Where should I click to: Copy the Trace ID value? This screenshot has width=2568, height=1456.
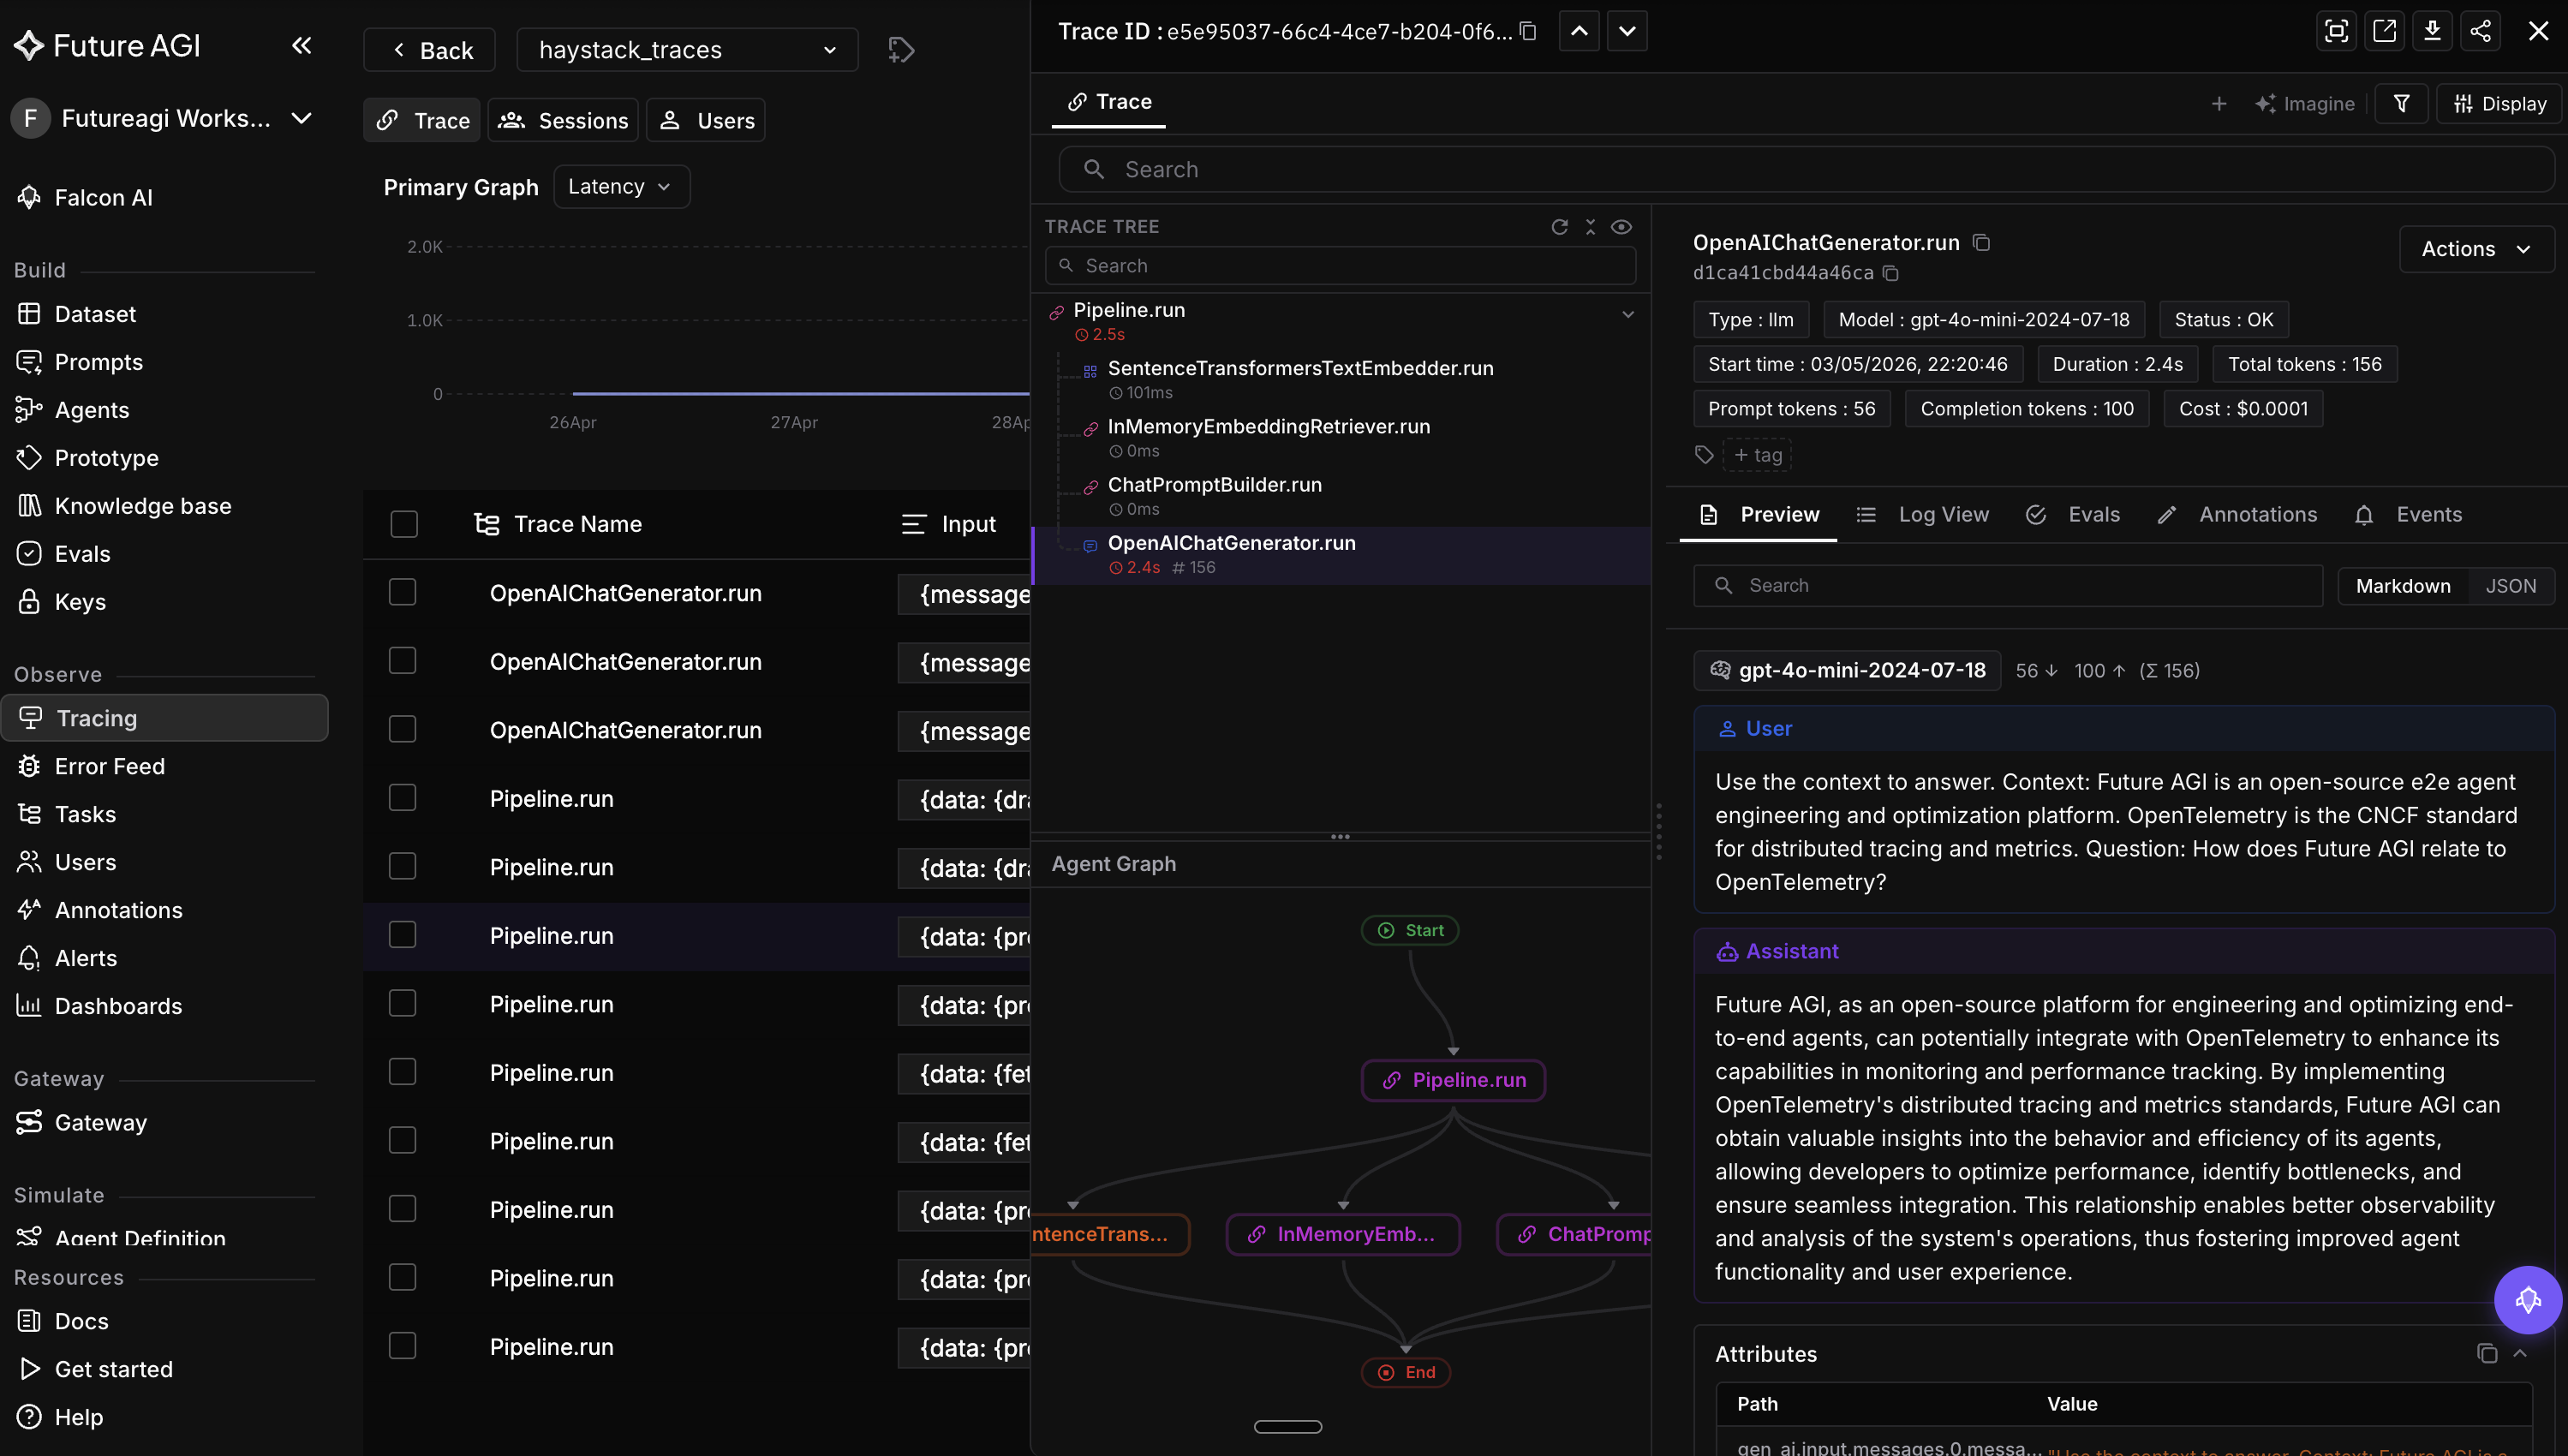(x=1527, y=31)
